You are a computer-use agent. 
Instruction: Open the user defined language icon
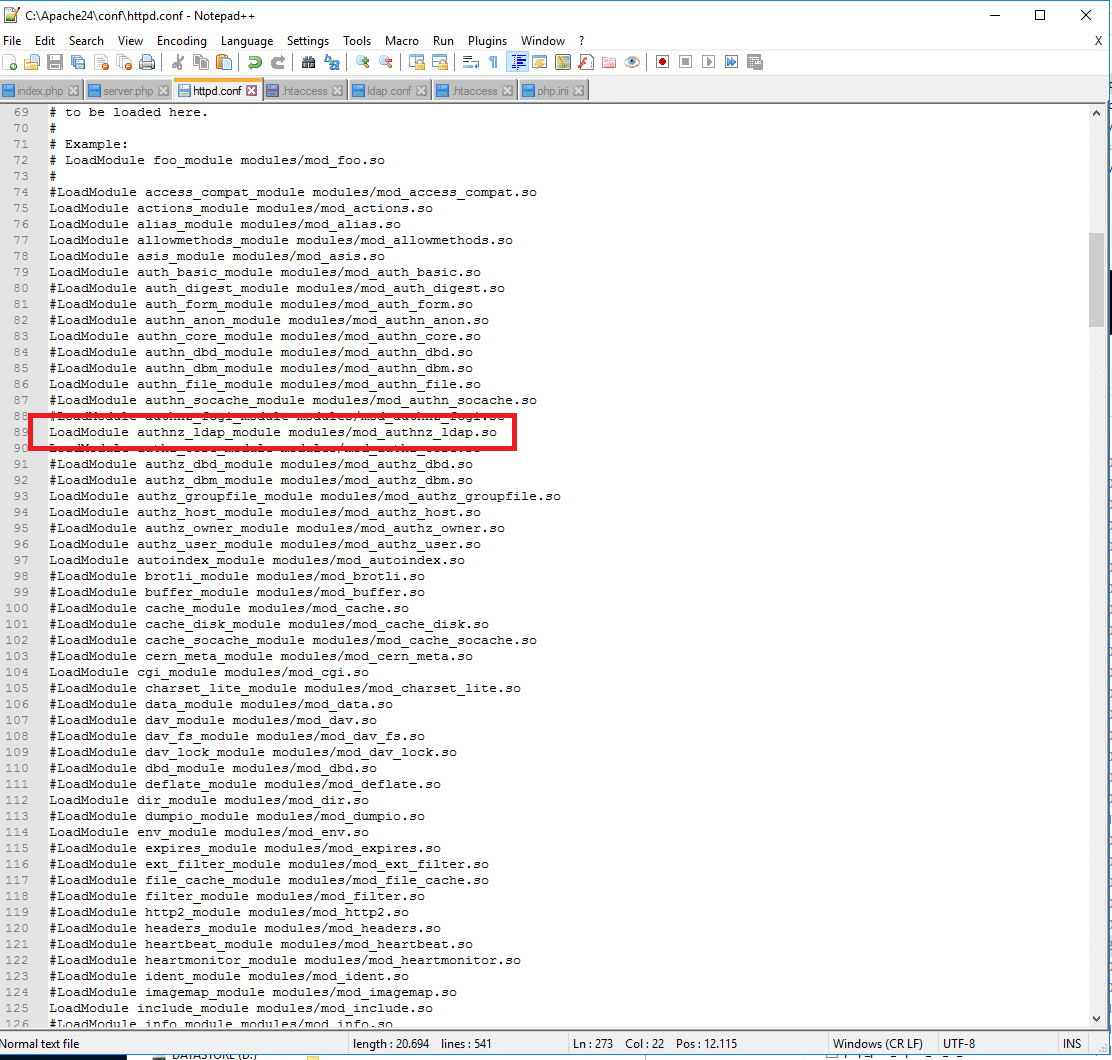[x=540, y=62]
